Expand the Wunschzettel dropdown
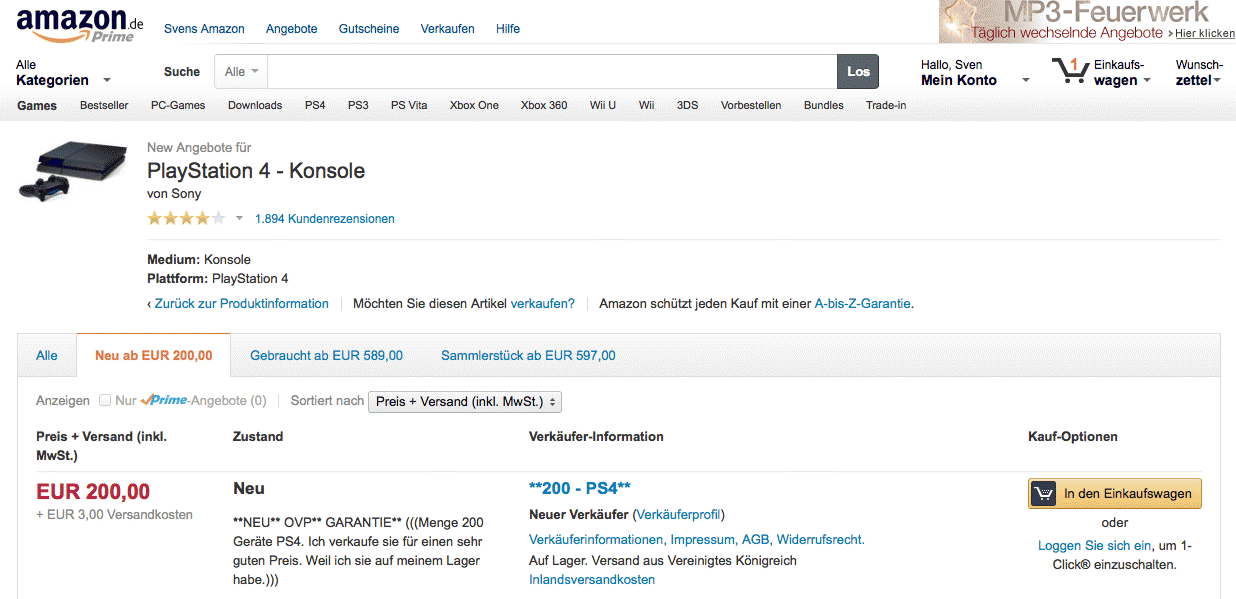Image resolution: width=1236 pixels, height=599 pixels. click(1199, 72)
